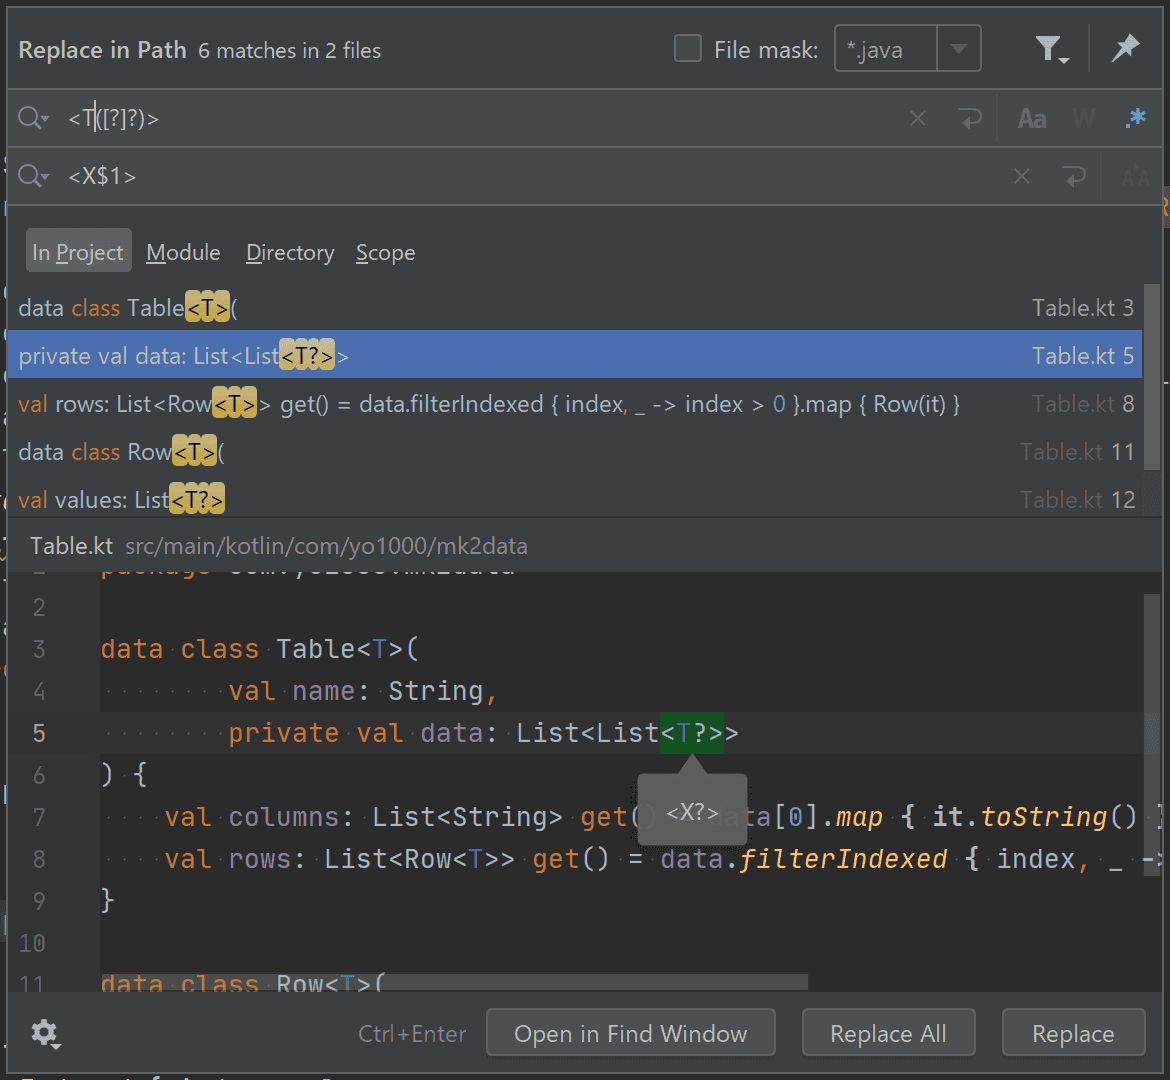Select the Directory scope tab
The height and width of the screenshot is (1080, 1170).
(x=290, y=253)
